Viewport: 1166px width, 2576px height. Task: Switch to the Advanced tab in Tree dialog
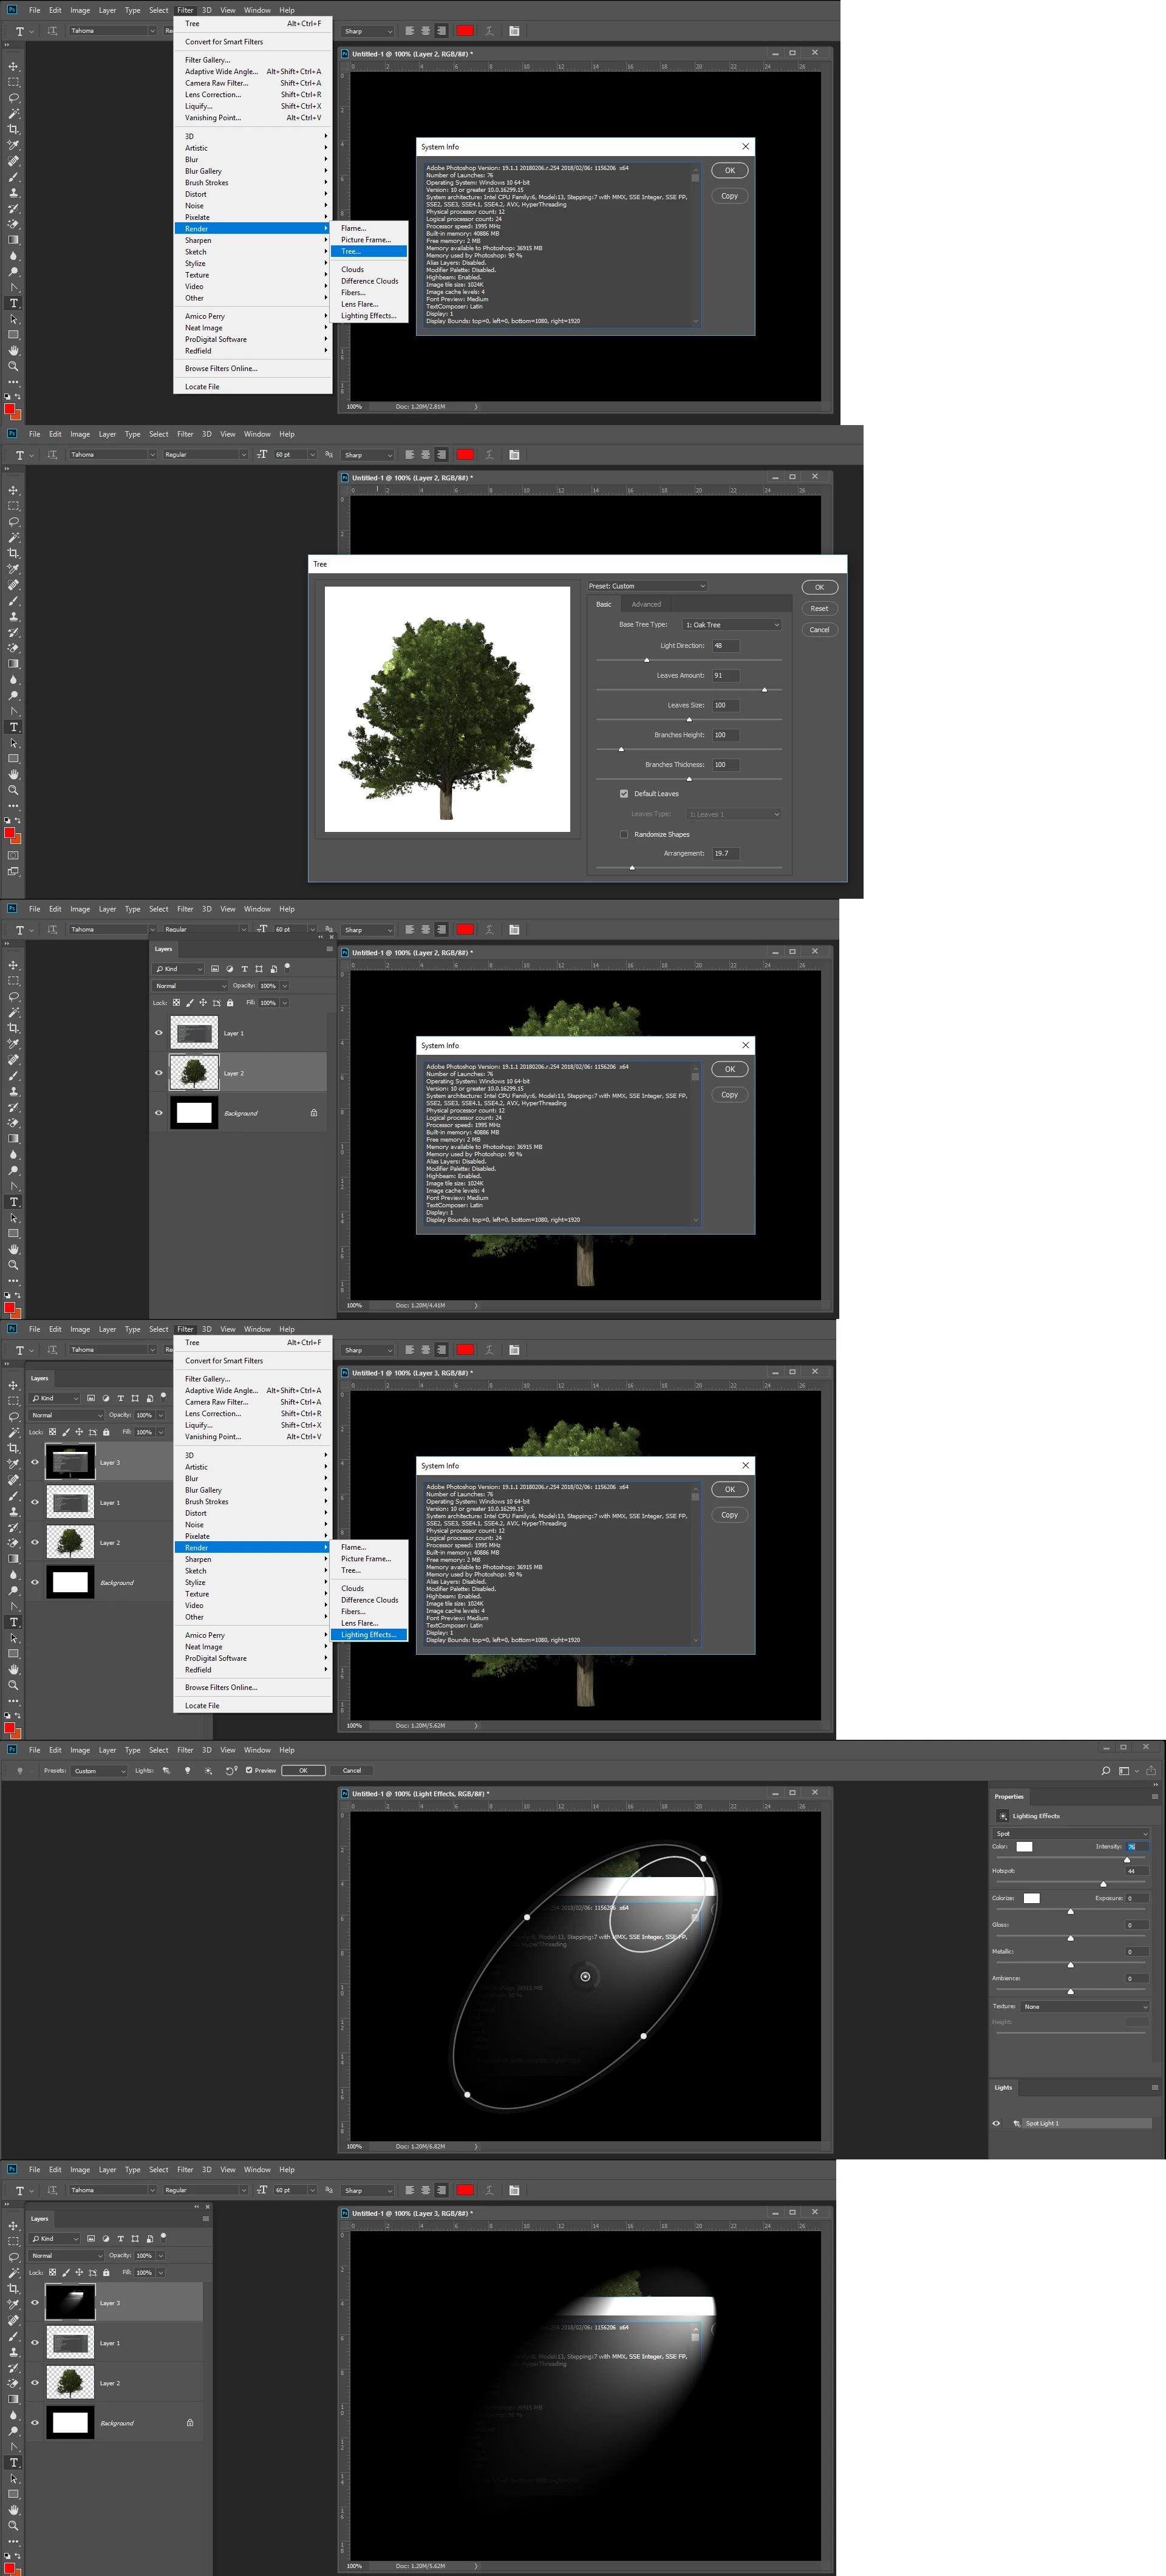point(646,604)
